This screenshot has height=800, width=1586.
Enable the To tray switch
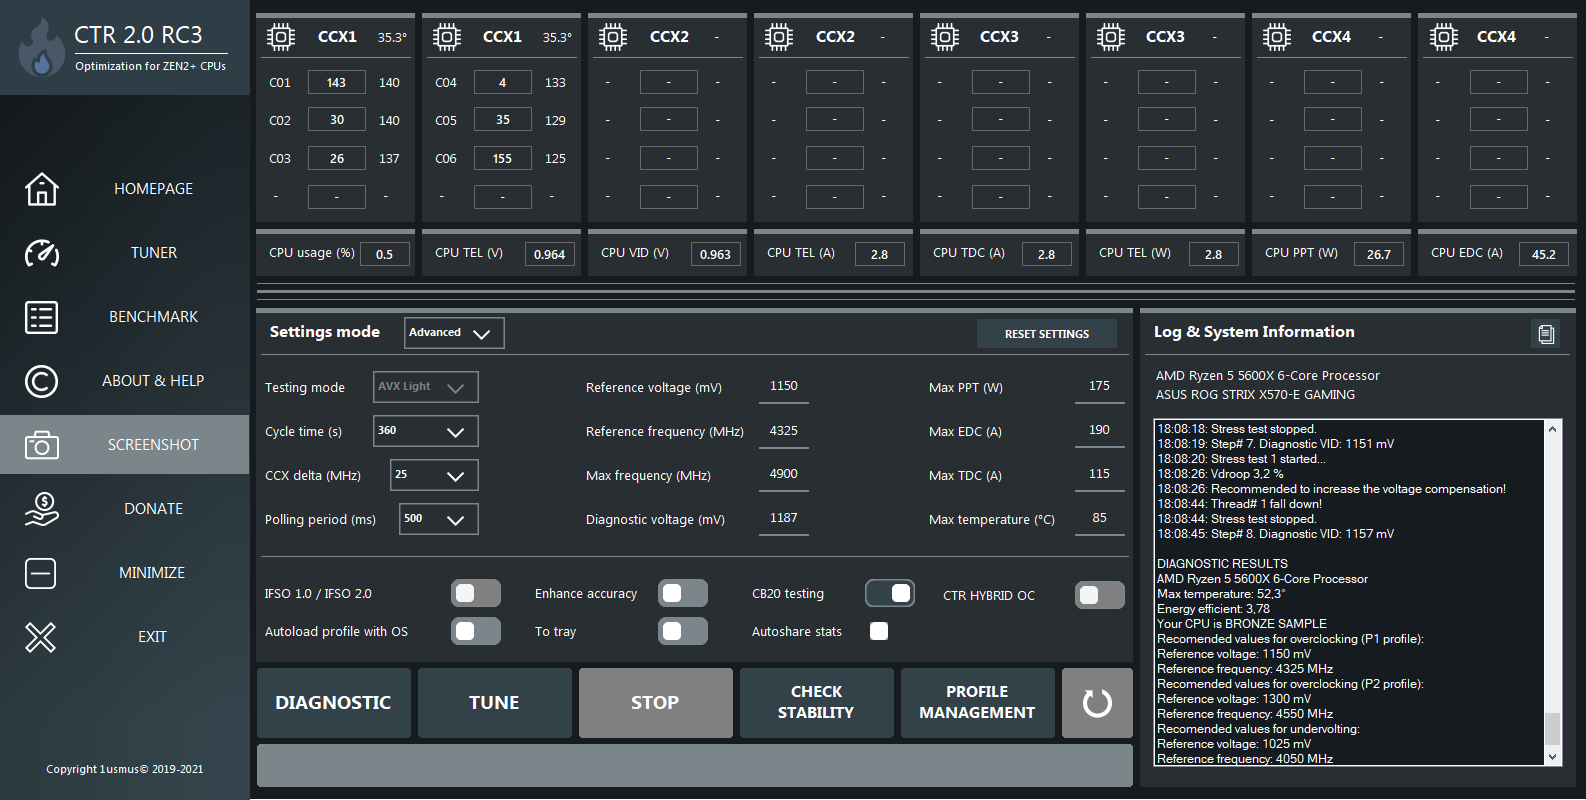683,631
